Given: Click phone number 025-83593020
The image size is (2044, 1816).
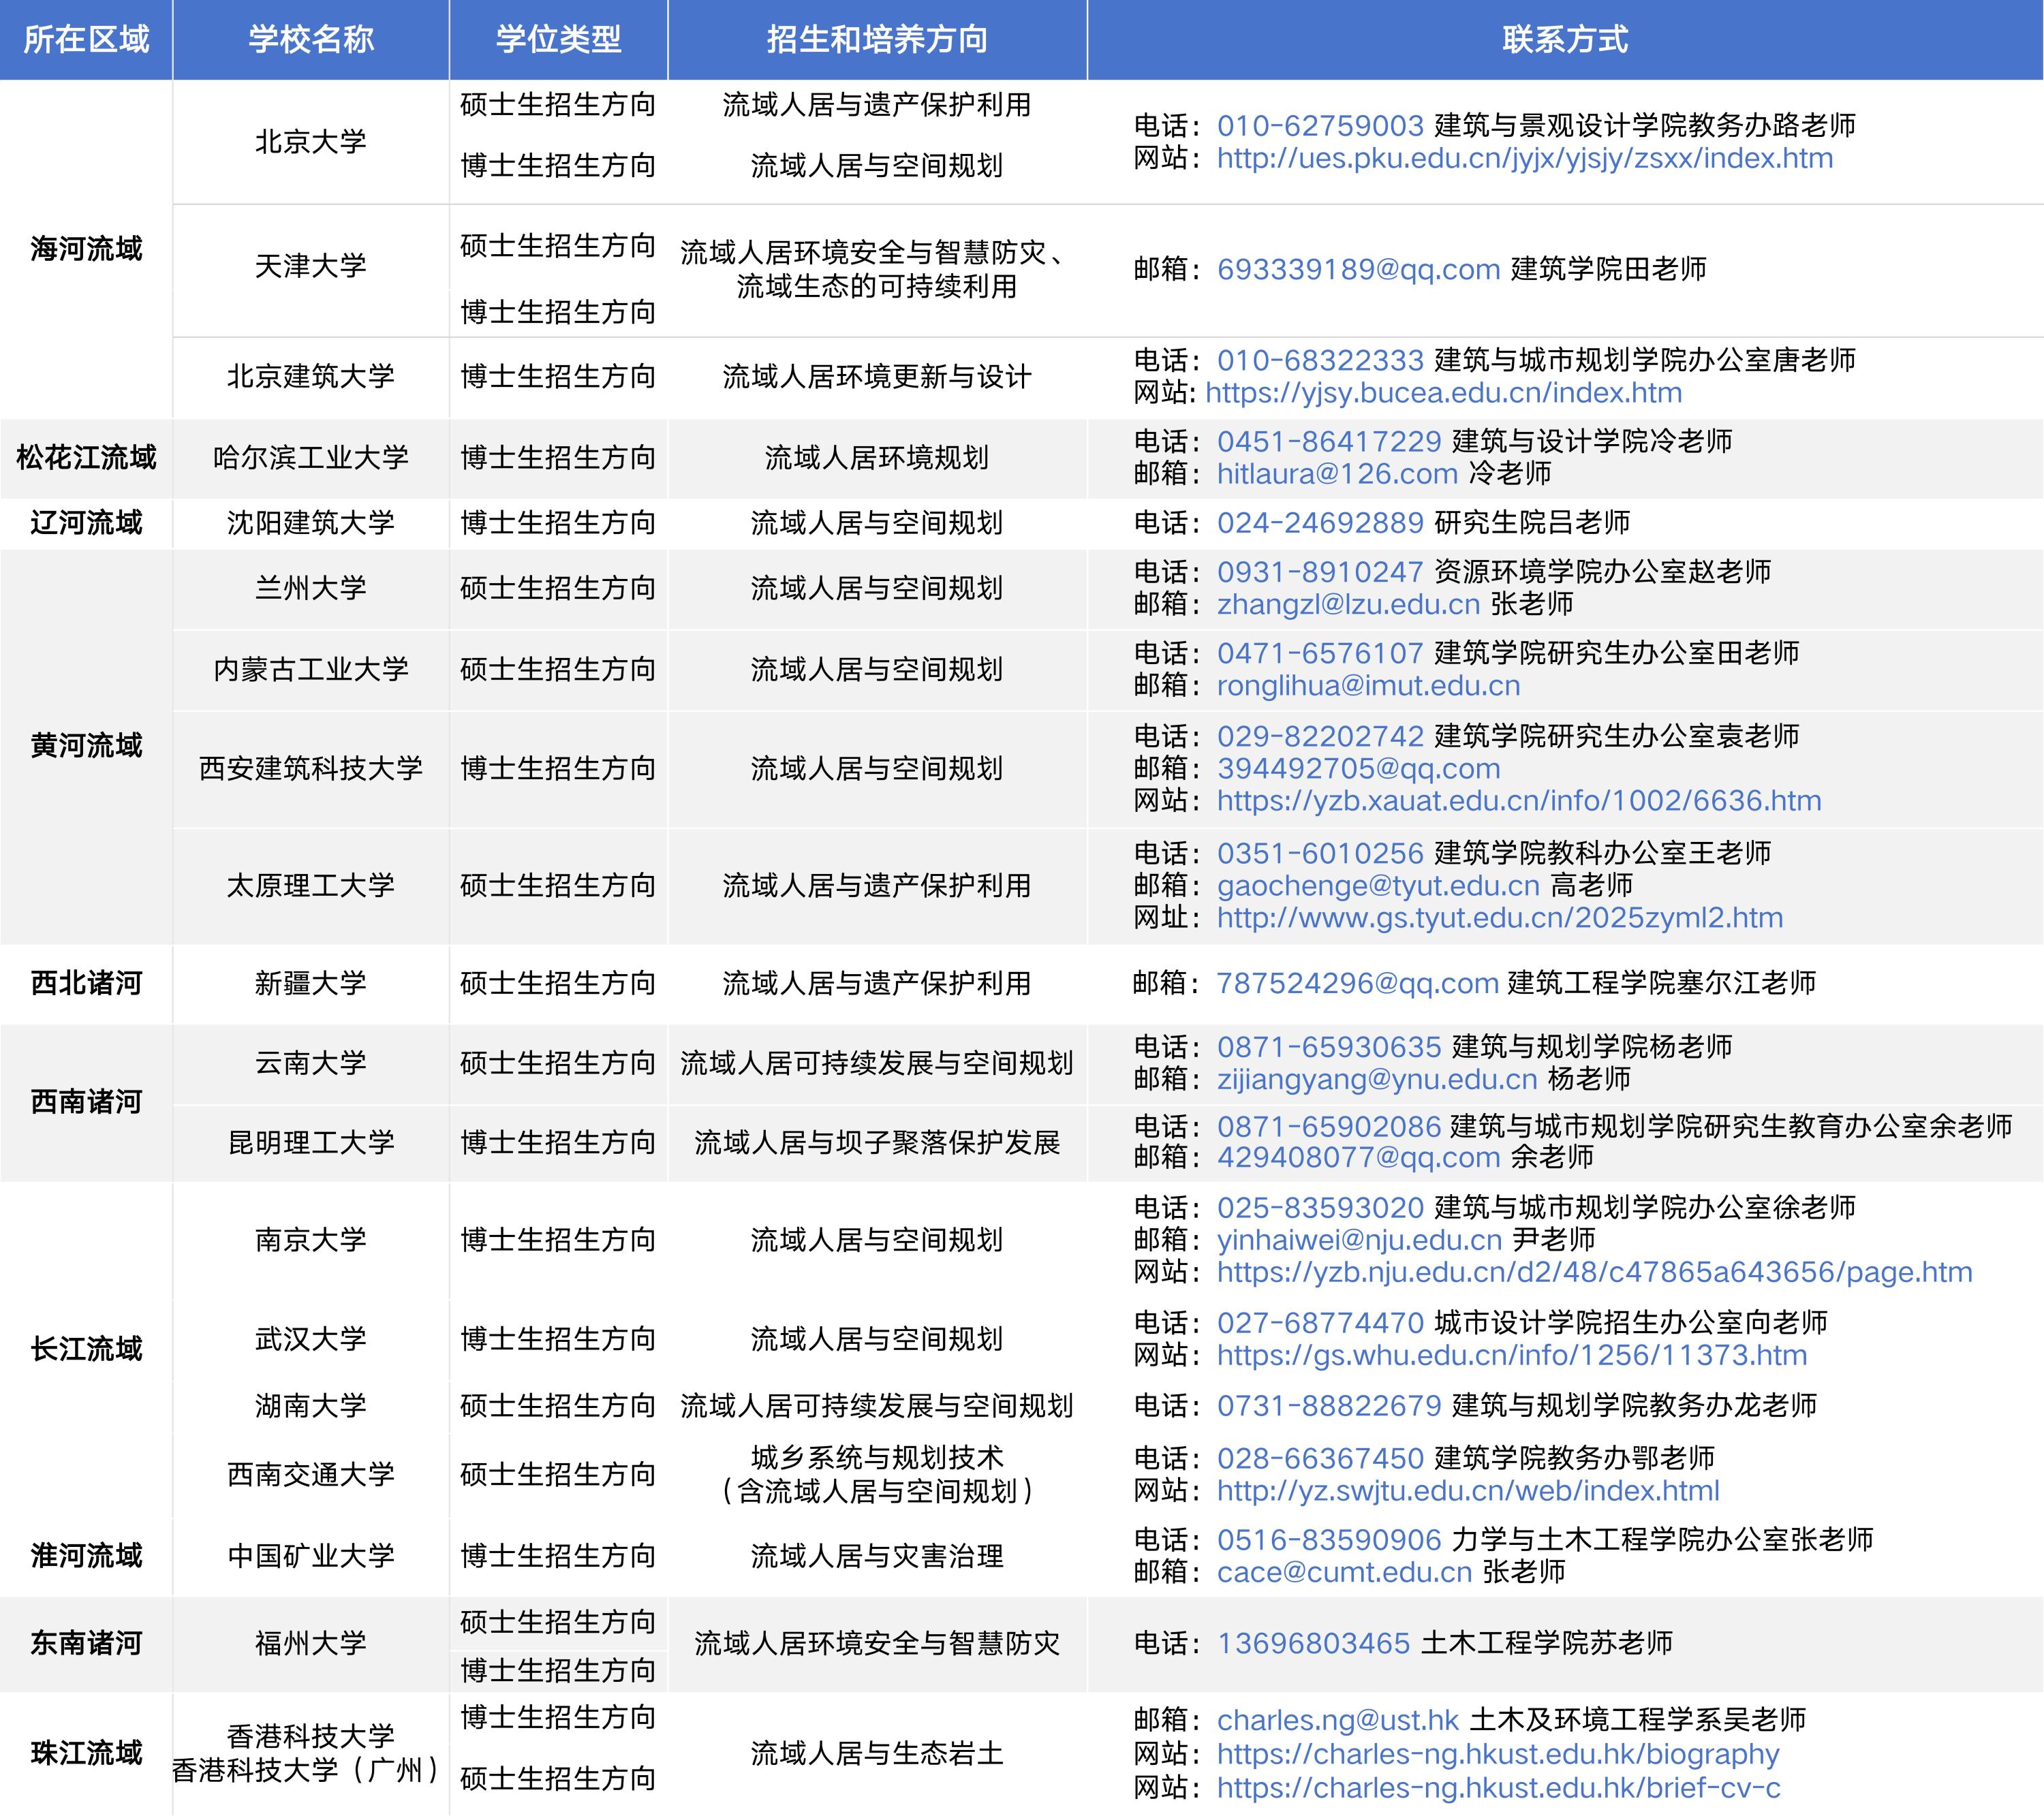Looking at the screenshot, I should (x=1320, y=1207).
